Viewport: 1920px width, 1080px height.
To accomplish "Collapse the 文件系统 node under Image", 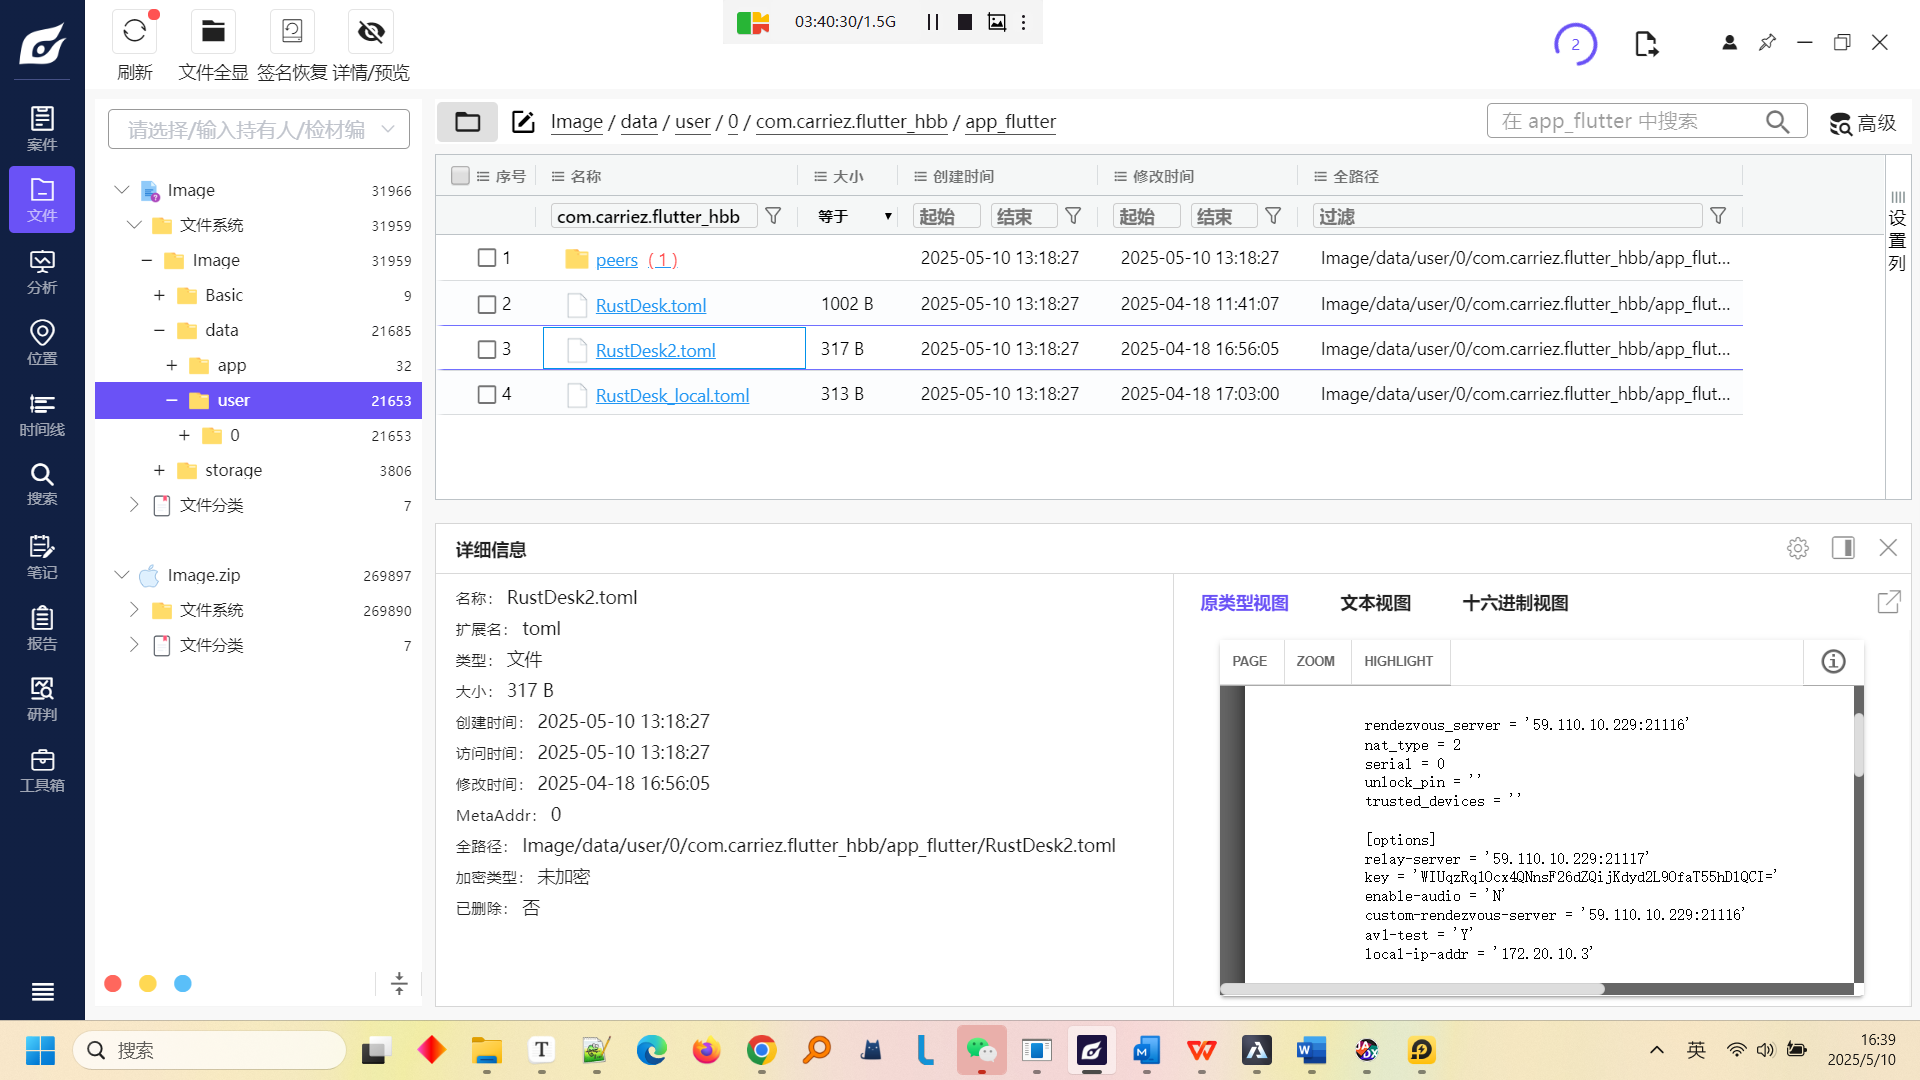I will 134,225.
